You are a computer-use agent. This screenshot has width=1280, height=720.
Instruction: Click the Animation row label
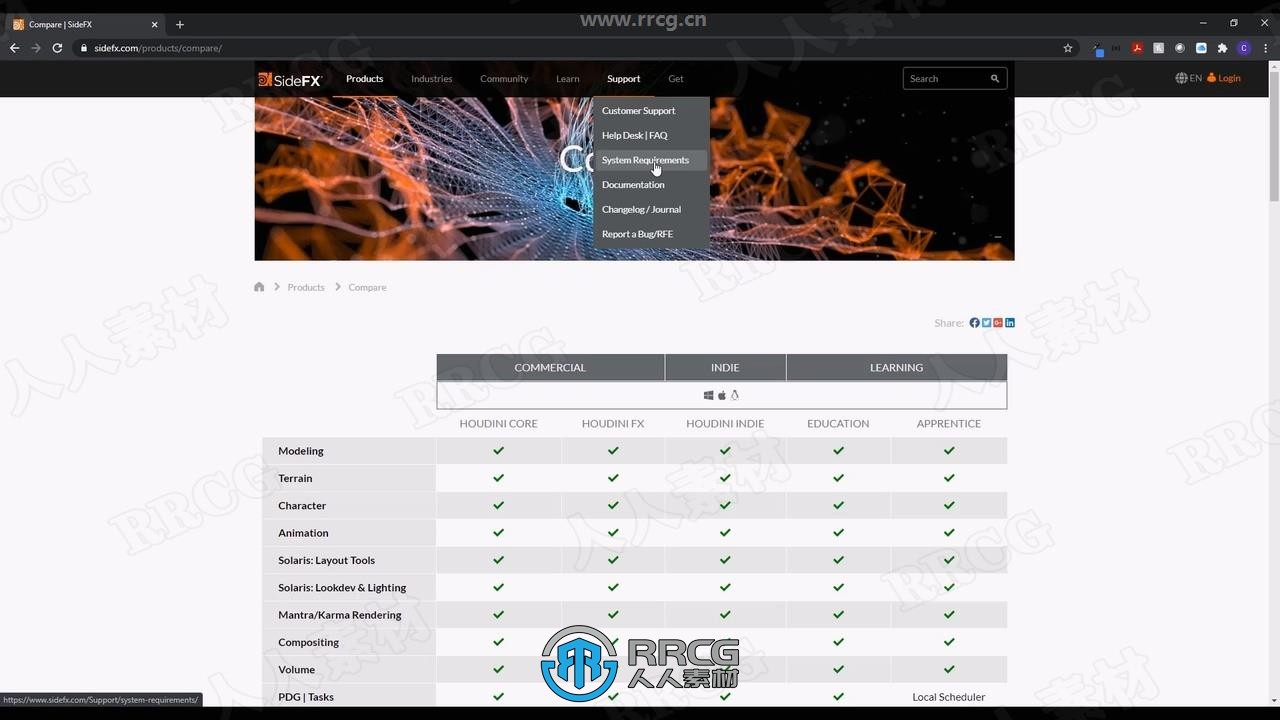click(303, 533)
